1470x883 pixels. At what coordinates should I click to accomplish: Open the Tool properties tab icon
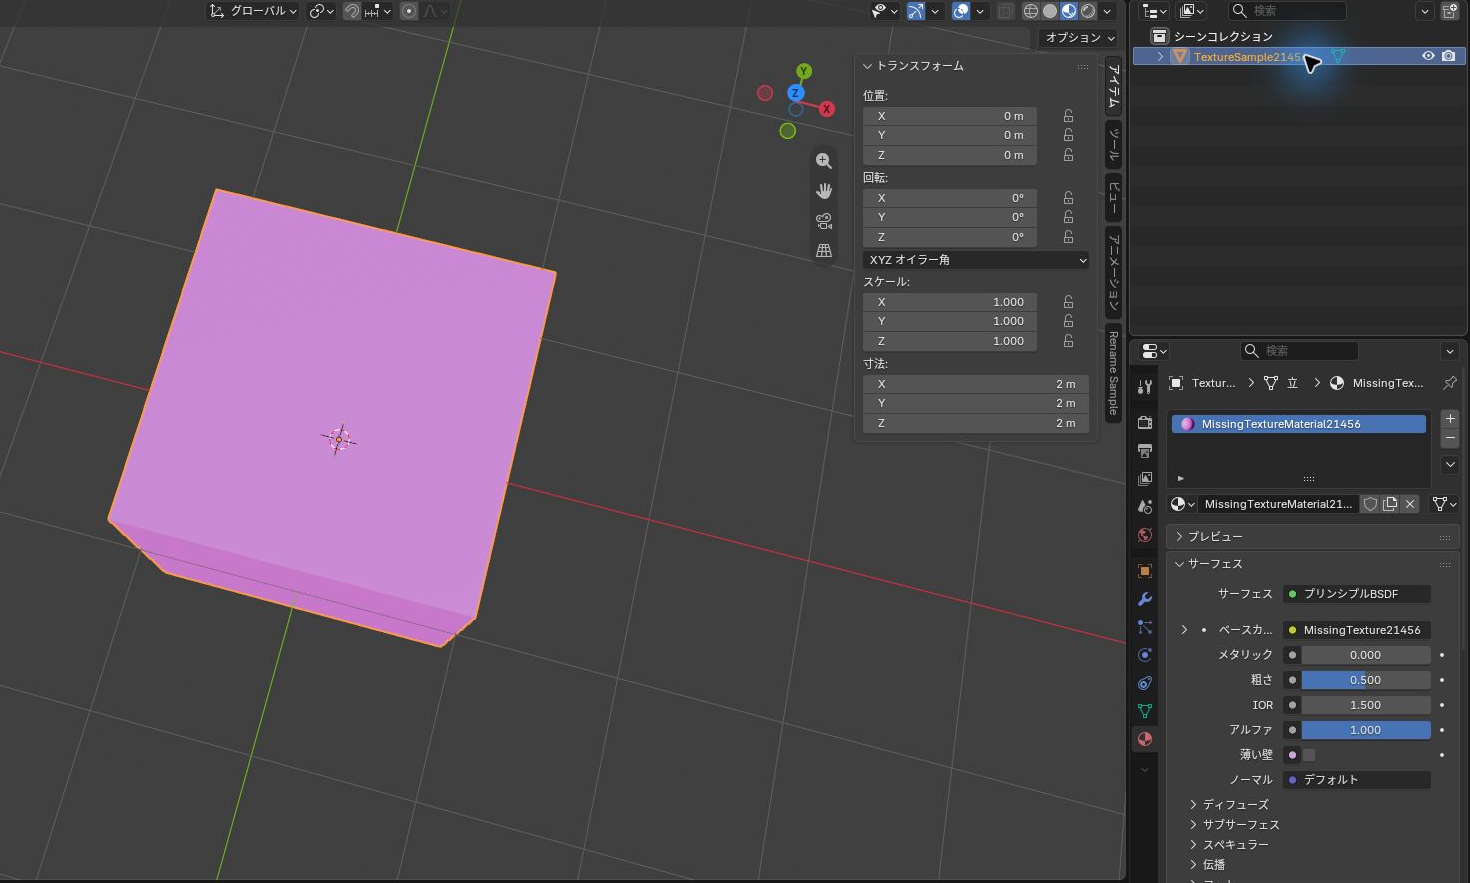(x=1145, y=386)
